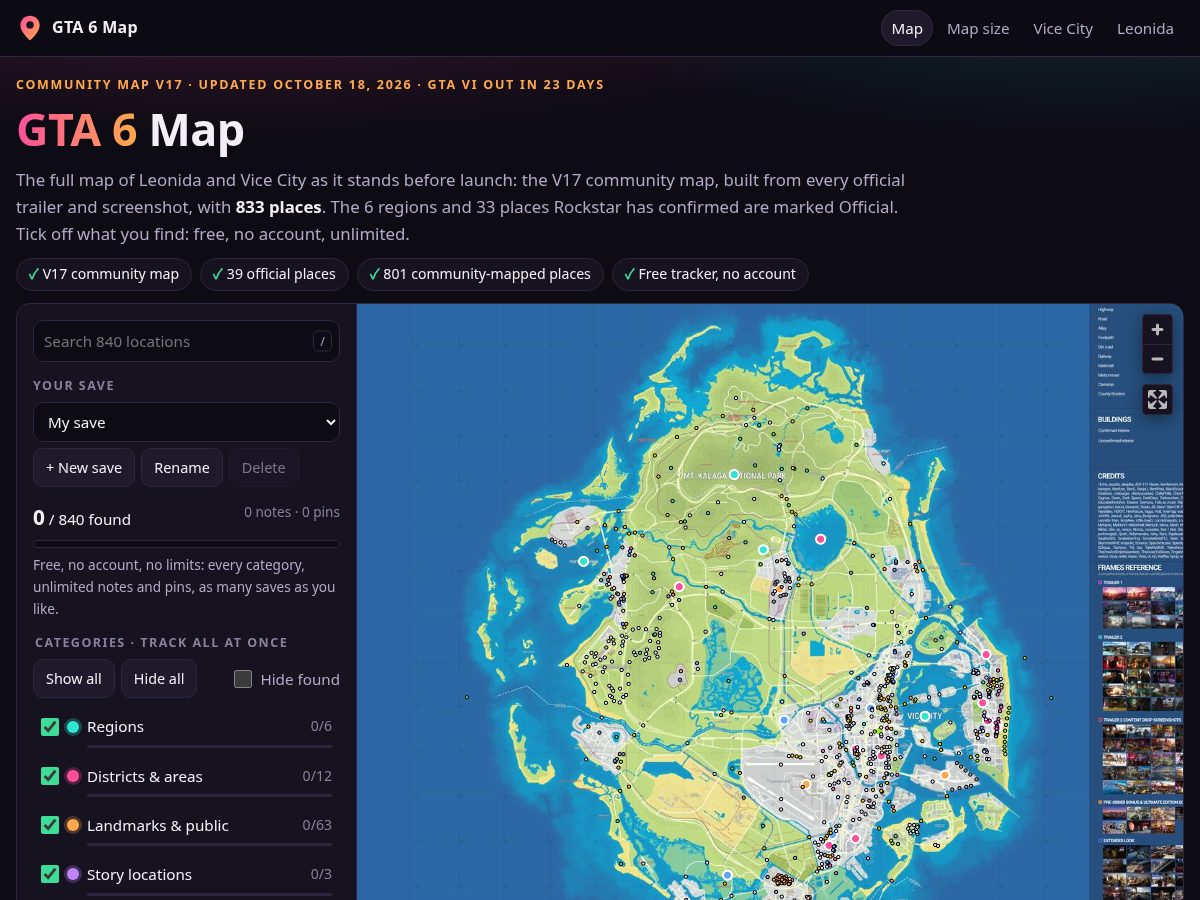Click the teal Regions color dot
1200x900 pixels.
72,727
